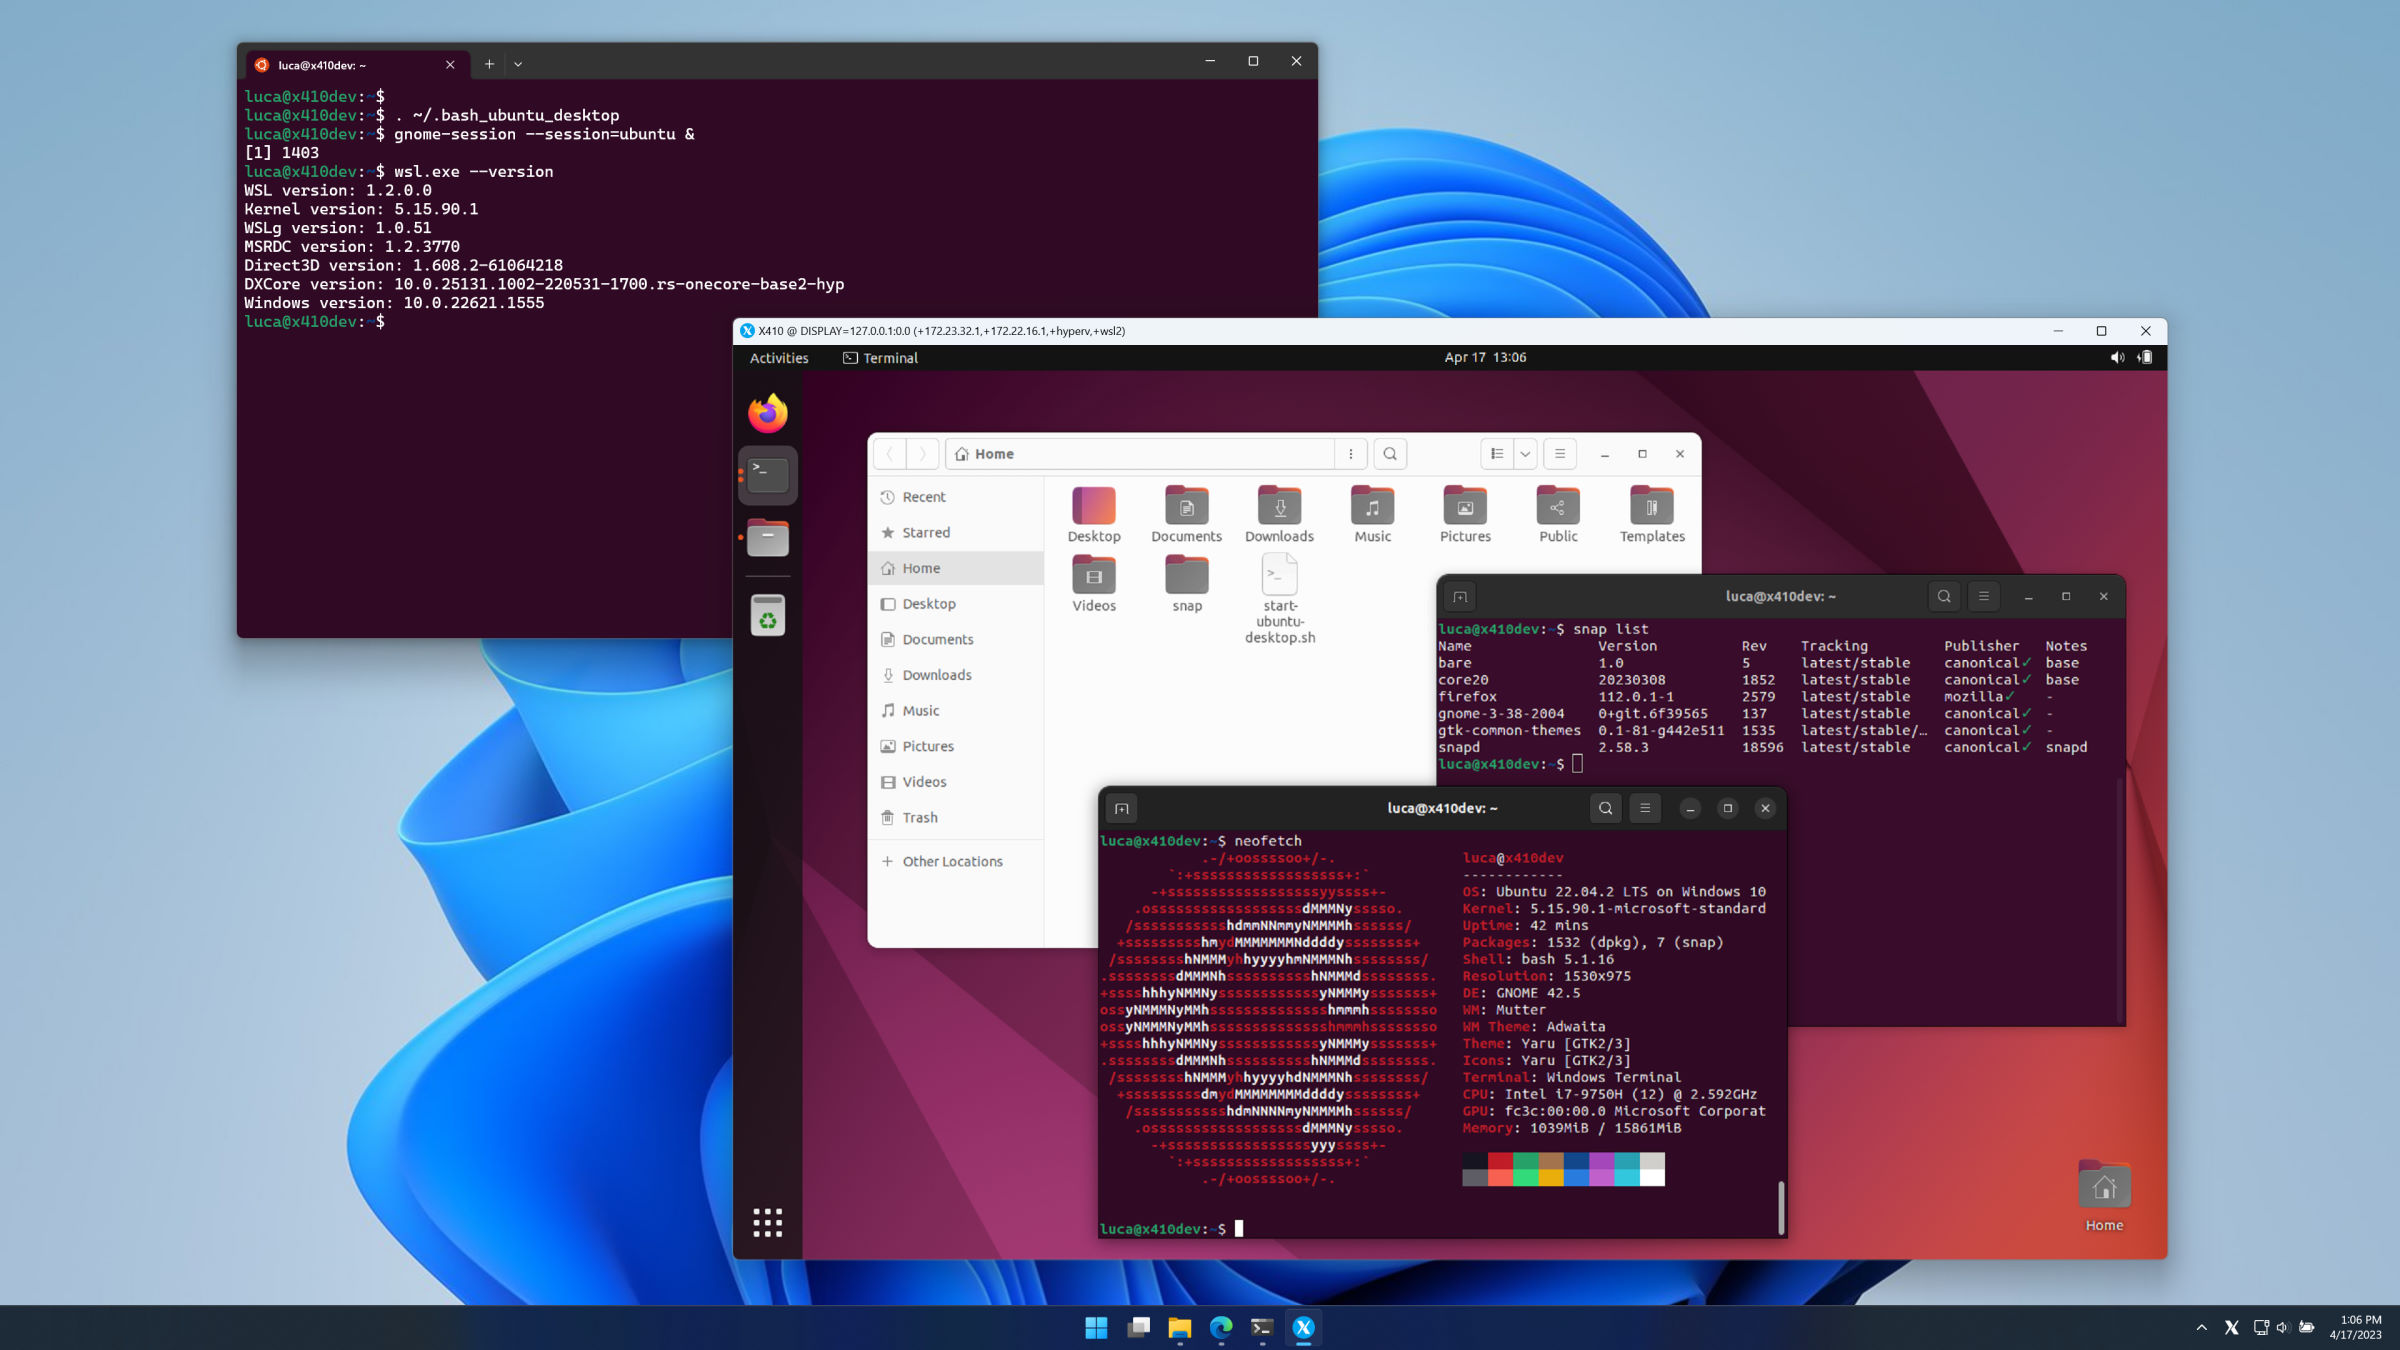
Task: Open the Terminal app in the dock
Action: [765, 475]
